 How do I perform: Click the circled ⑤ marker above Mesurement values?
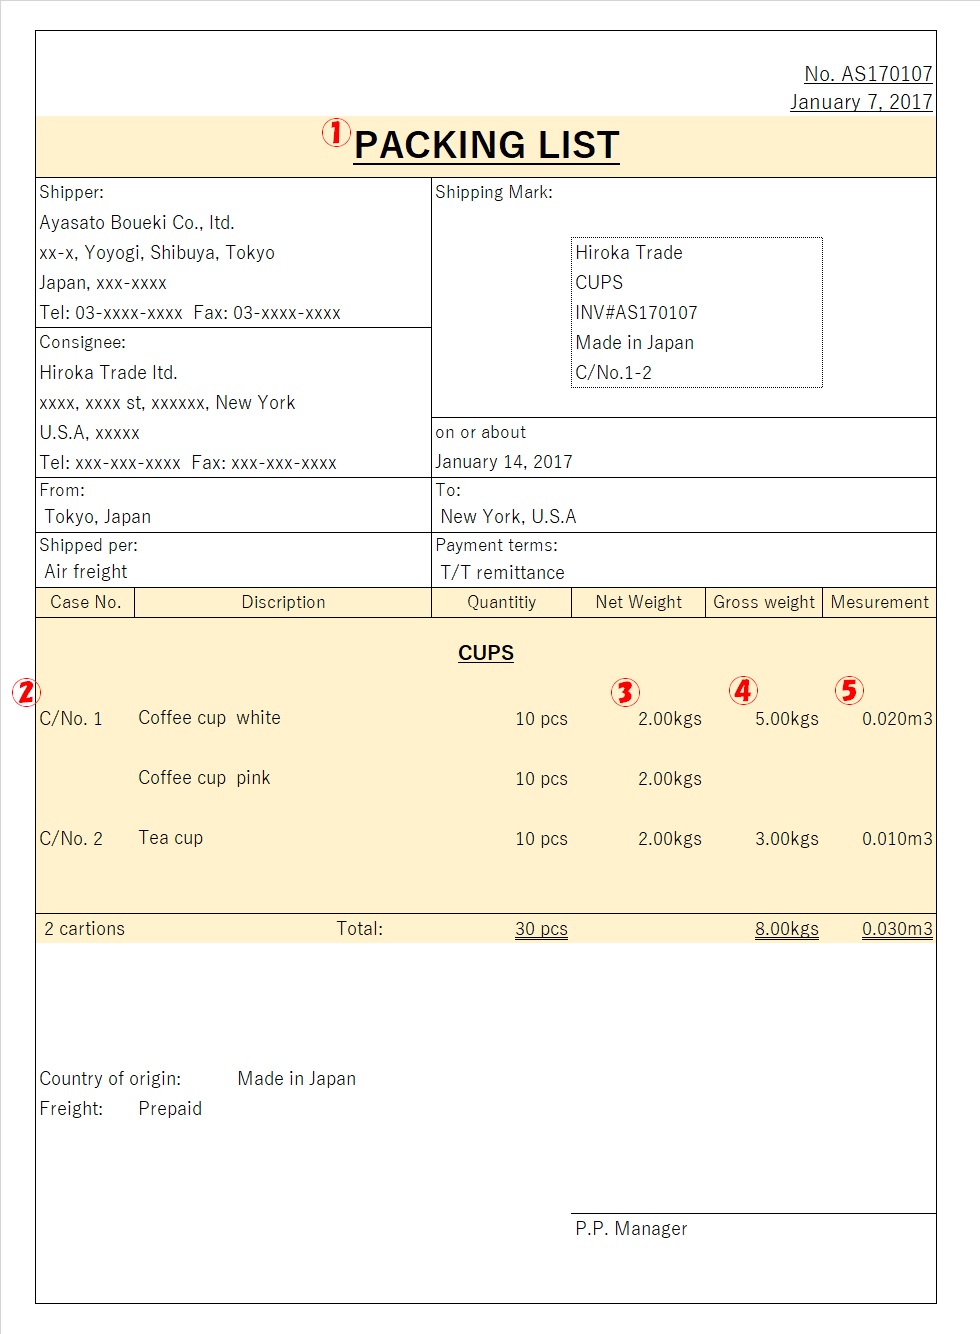849,690
